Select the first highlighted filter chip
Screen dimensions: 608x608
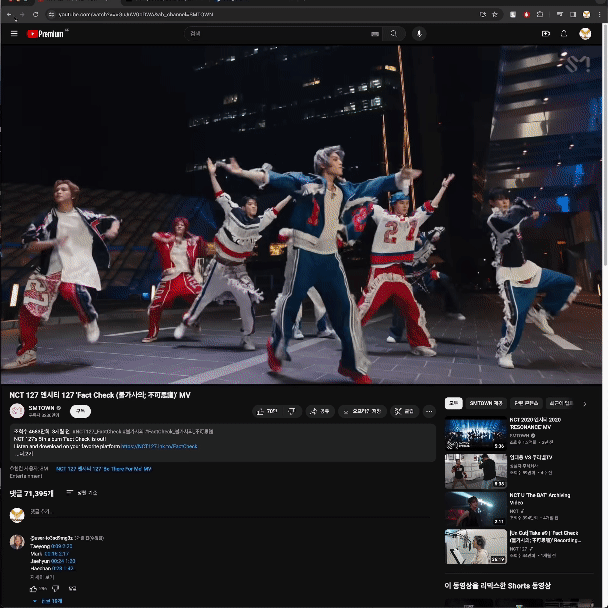point(454,403)
